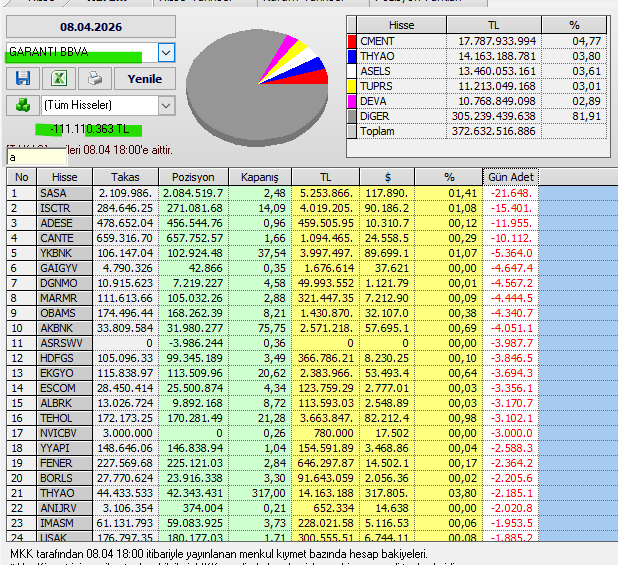Sort main table by No column
Screen dimensions: 618x565
22,177
